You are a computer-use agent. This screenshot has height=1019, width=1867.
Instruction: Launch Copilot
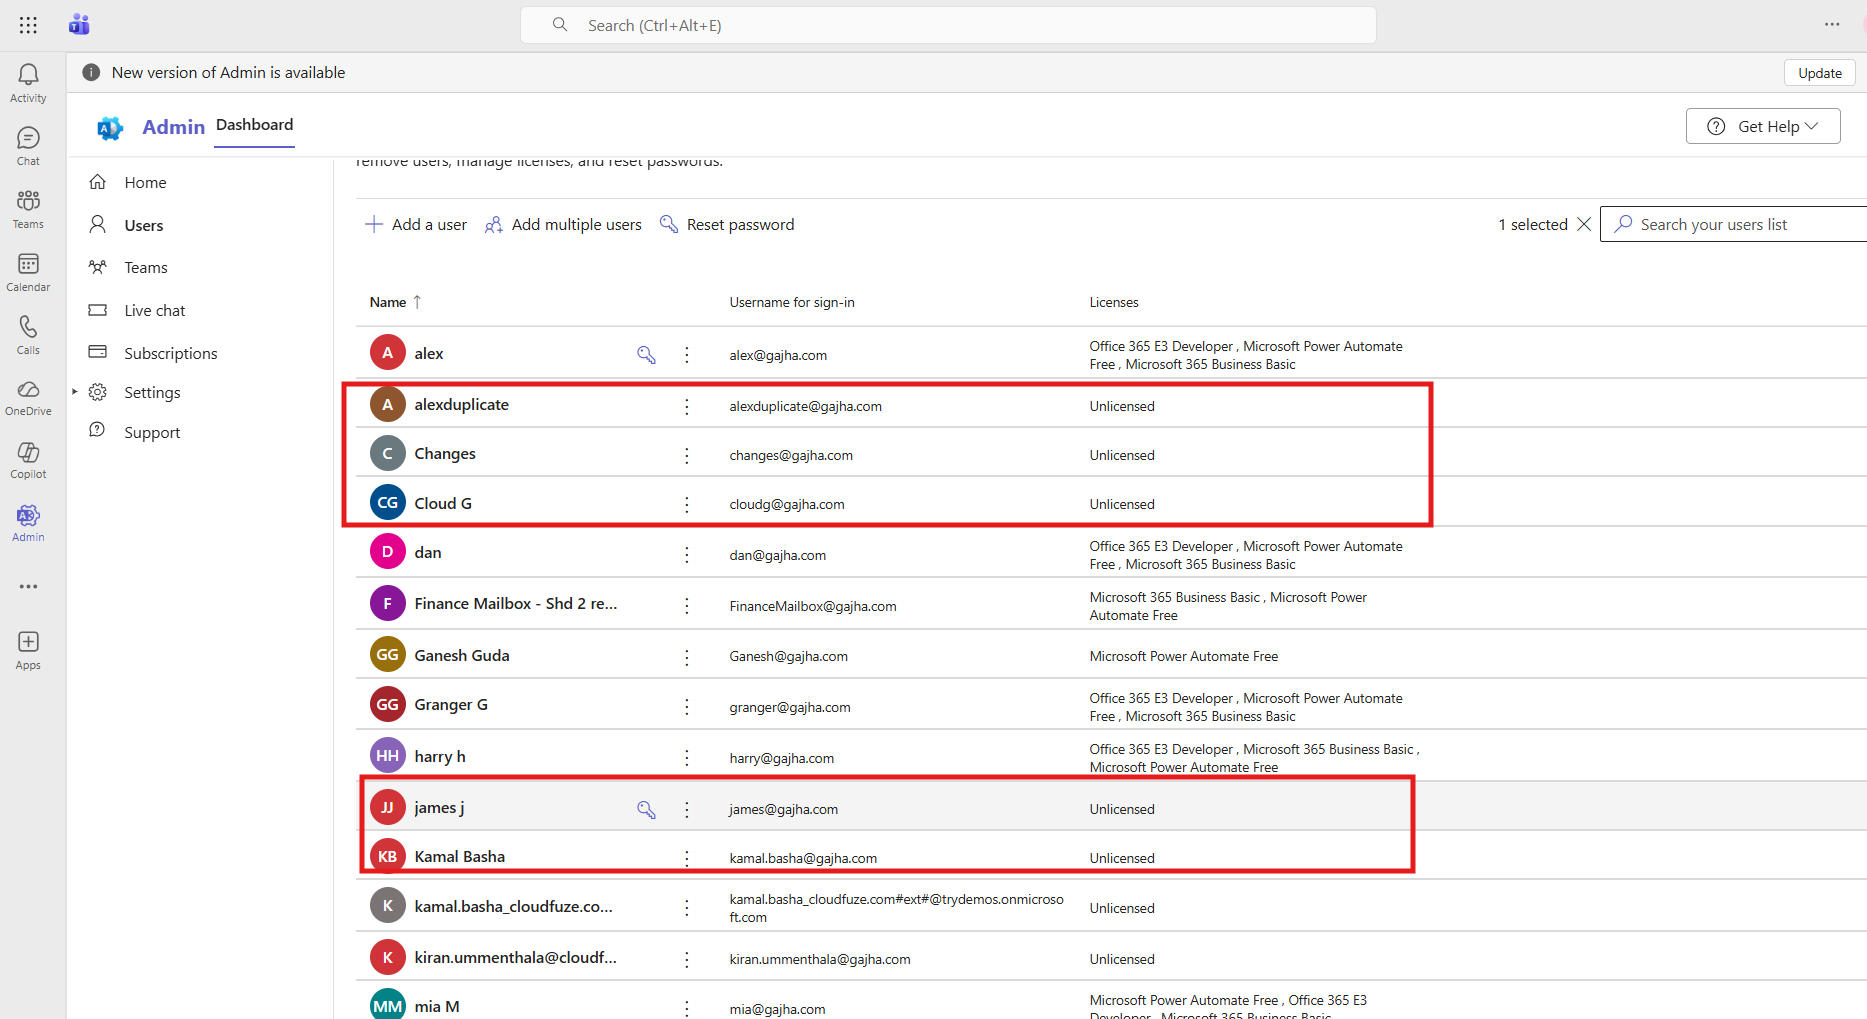27,459
